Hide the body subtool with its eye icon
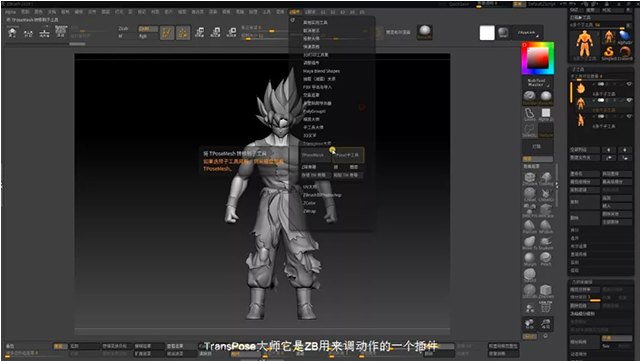This screenshot has width=640, height=361. (x=629, y=100)
